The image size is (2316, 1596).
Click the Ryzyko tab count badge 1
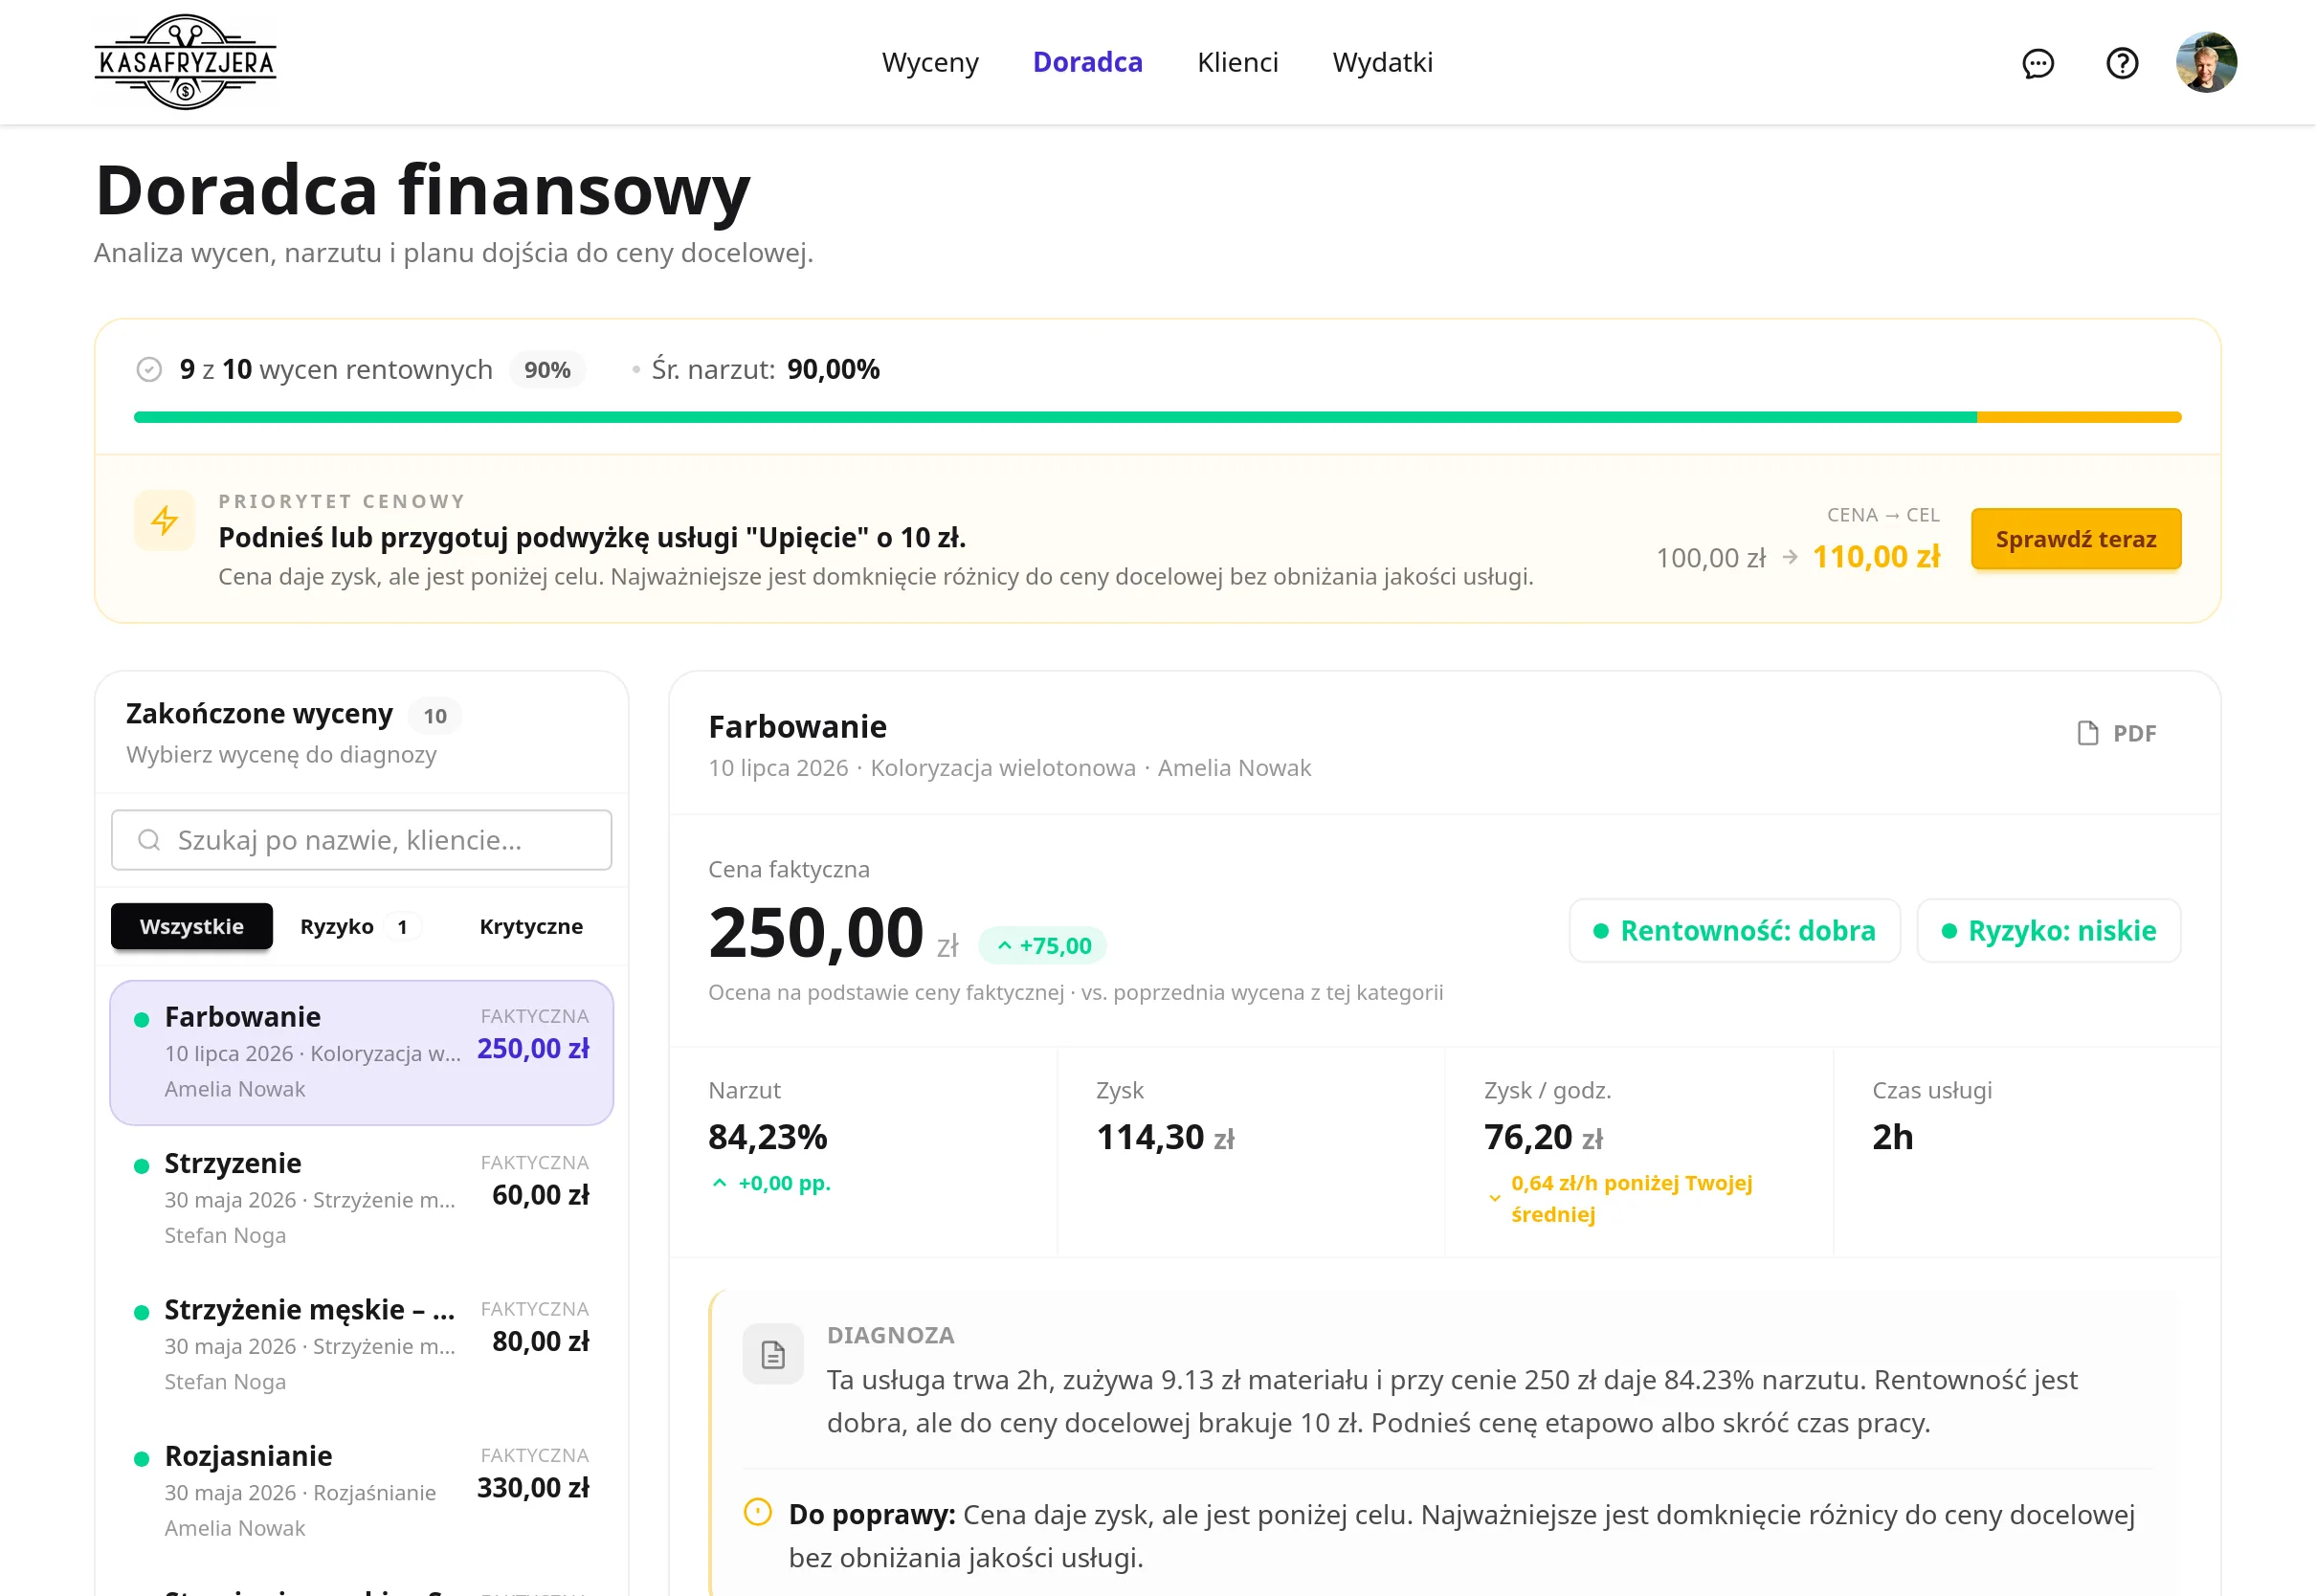(x=402, y=927)
